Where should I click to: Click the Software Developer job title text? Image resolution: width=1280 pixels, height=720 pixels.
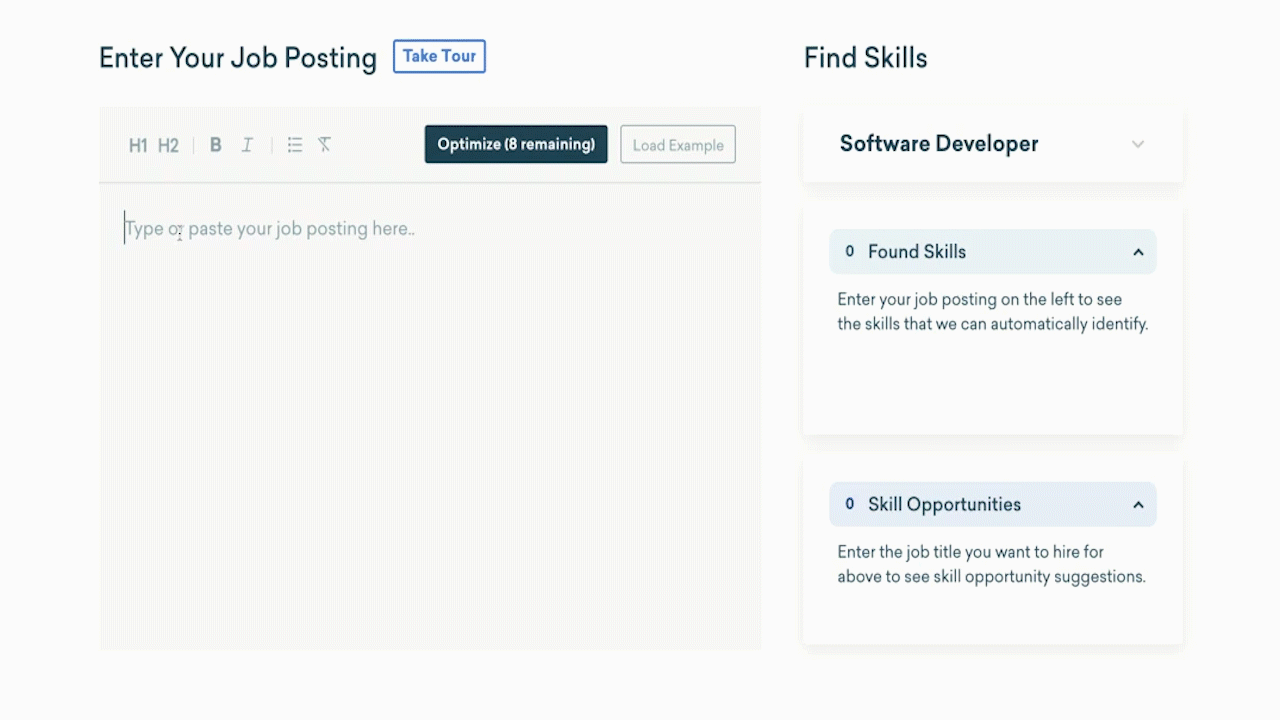pos(939,144)
